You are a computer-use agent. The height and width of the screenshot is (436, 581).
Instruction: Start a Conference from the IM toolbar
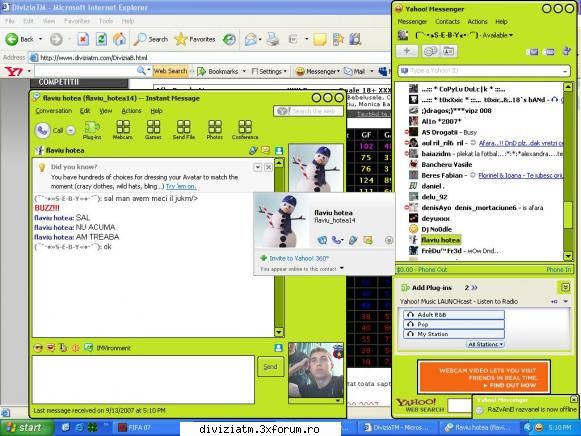pyautogui.click(x=245, y=130)
